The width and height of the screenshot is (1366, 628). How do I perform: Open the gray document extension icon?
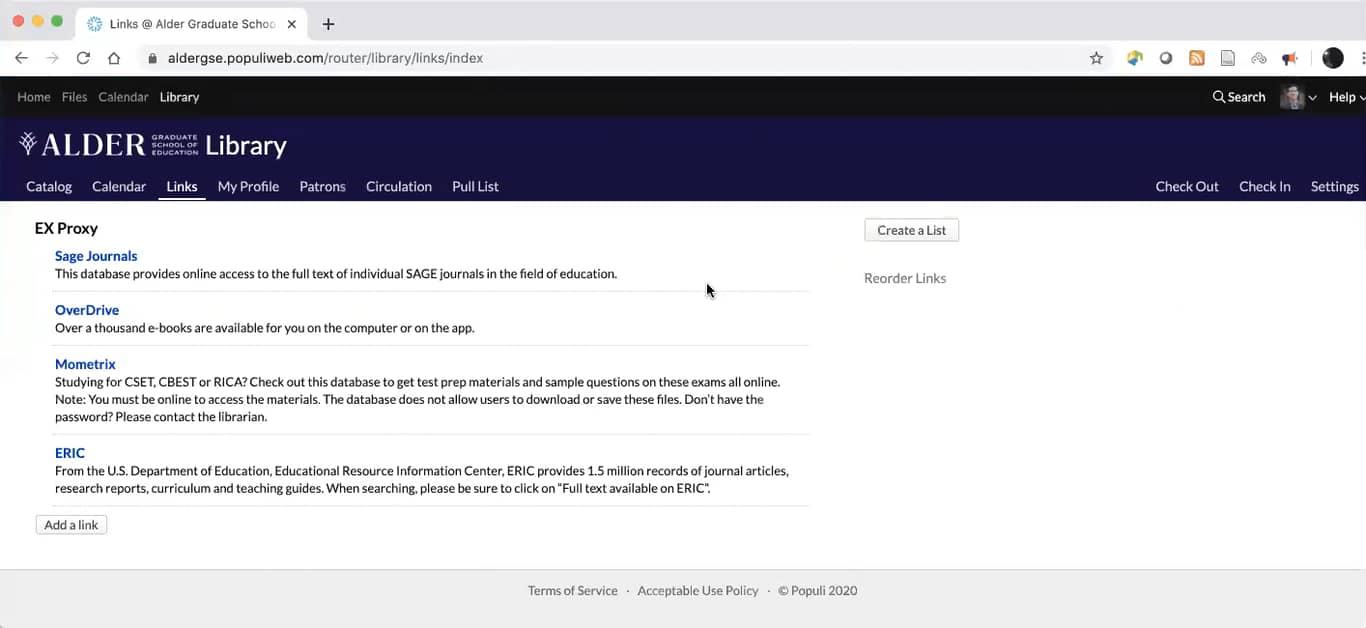click(x=1227, y=58)
